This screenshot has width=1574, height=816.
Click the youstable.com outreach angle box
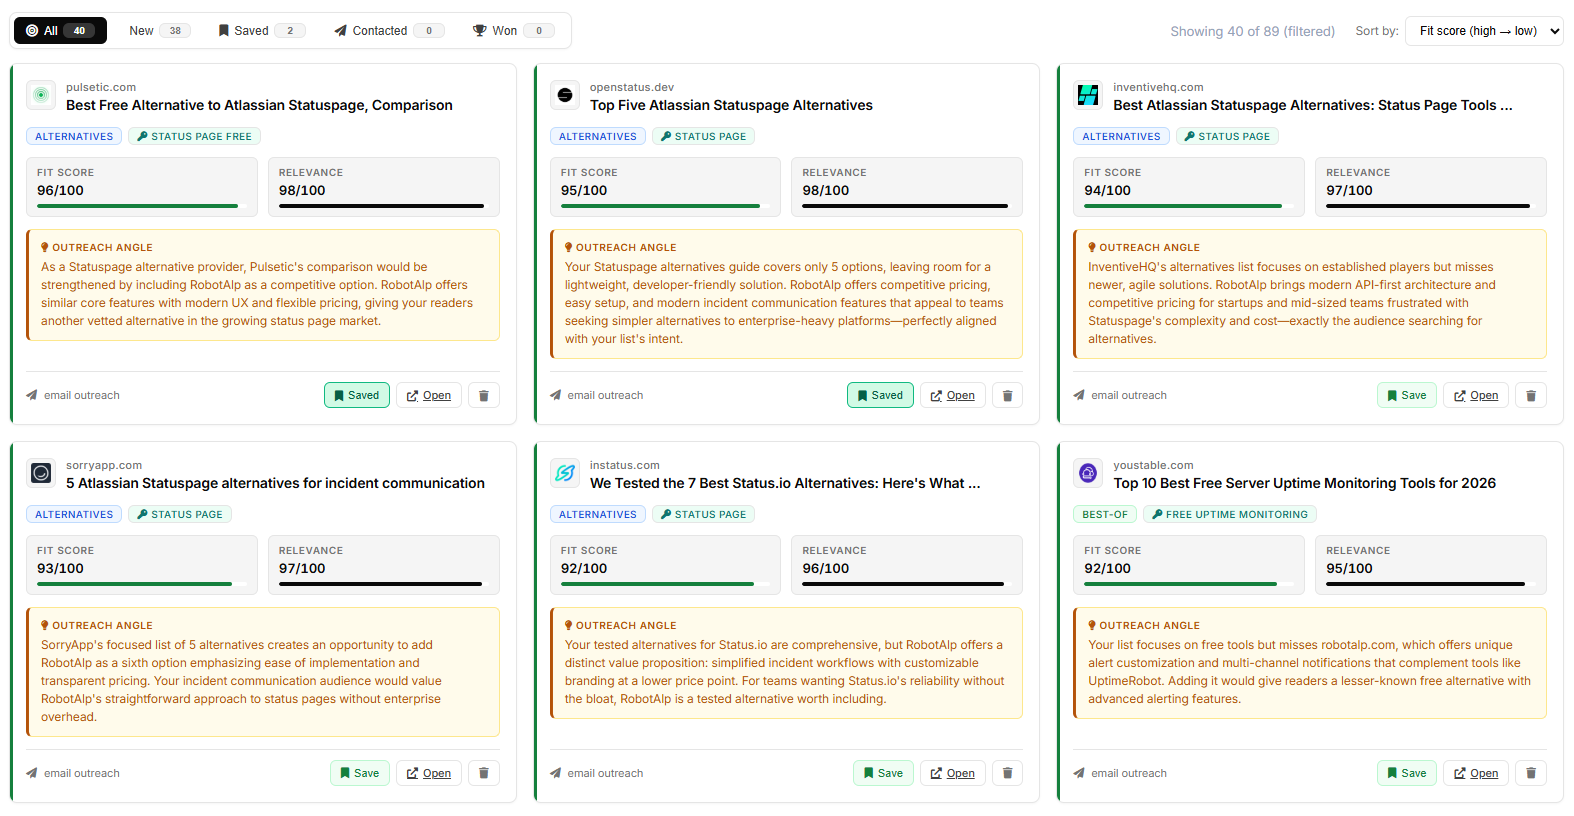[x=1310, y=663]
